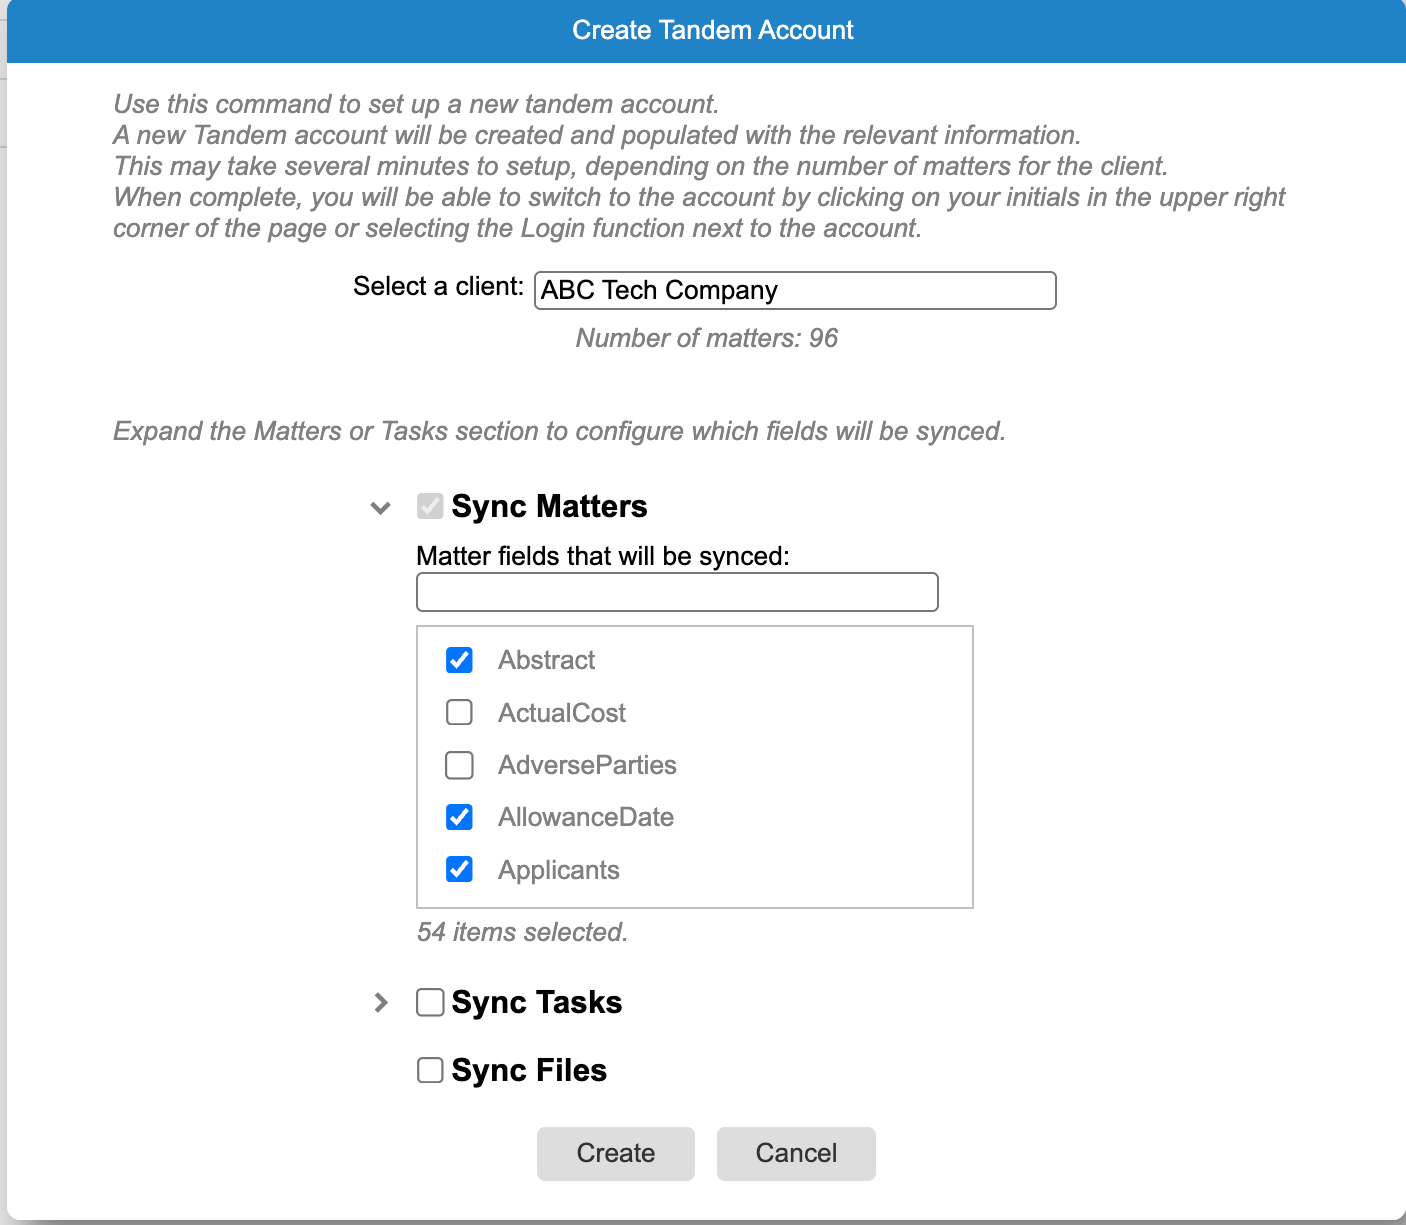Click the Create Tandem Account title

713,30
